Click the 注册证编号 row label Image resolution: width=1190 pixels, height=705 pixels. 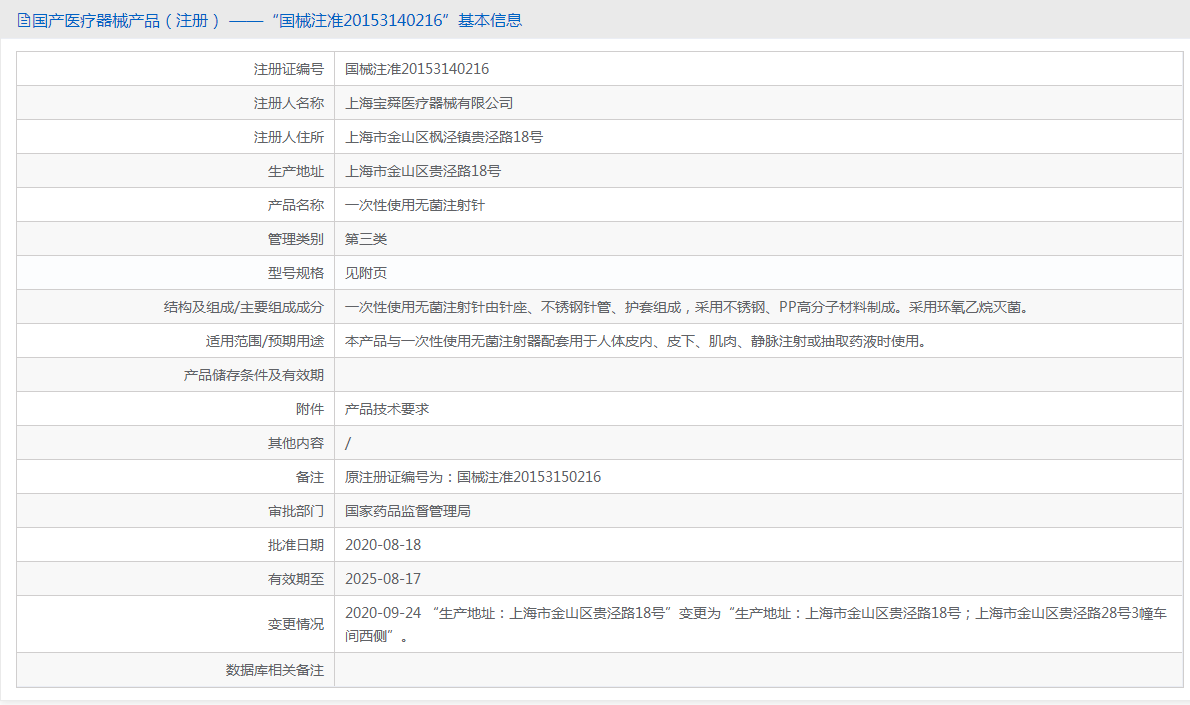[x=288, y=69]
